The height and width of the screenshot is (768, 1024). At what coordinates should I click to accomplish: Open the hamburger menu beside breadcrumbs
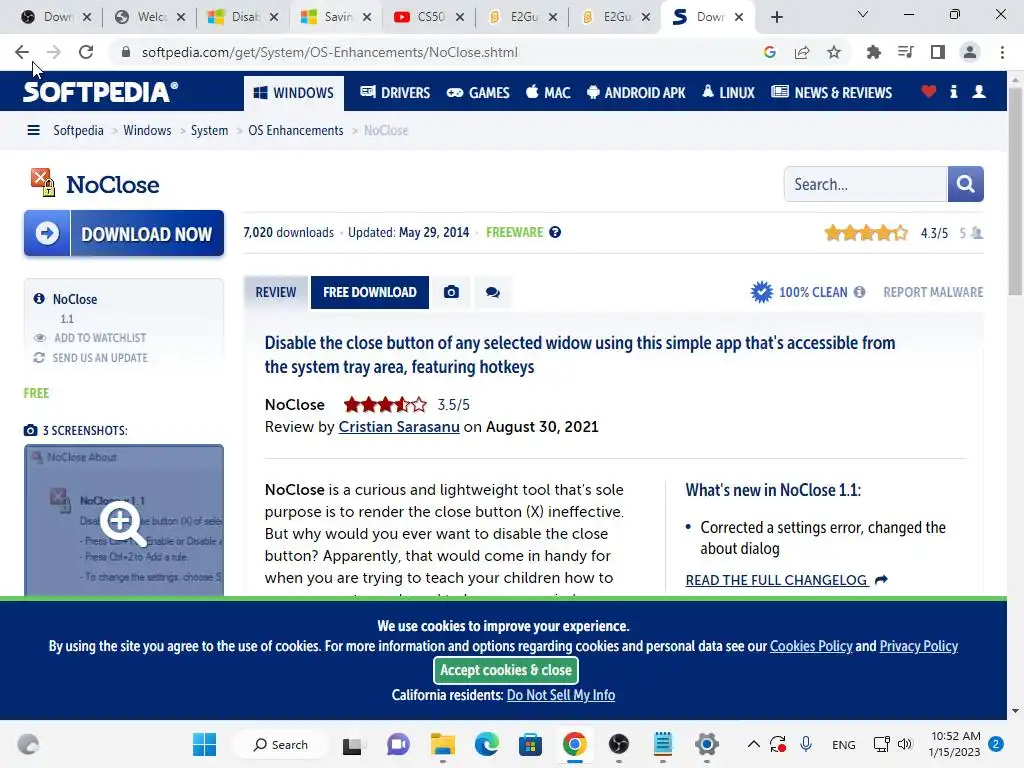[33, 131]
